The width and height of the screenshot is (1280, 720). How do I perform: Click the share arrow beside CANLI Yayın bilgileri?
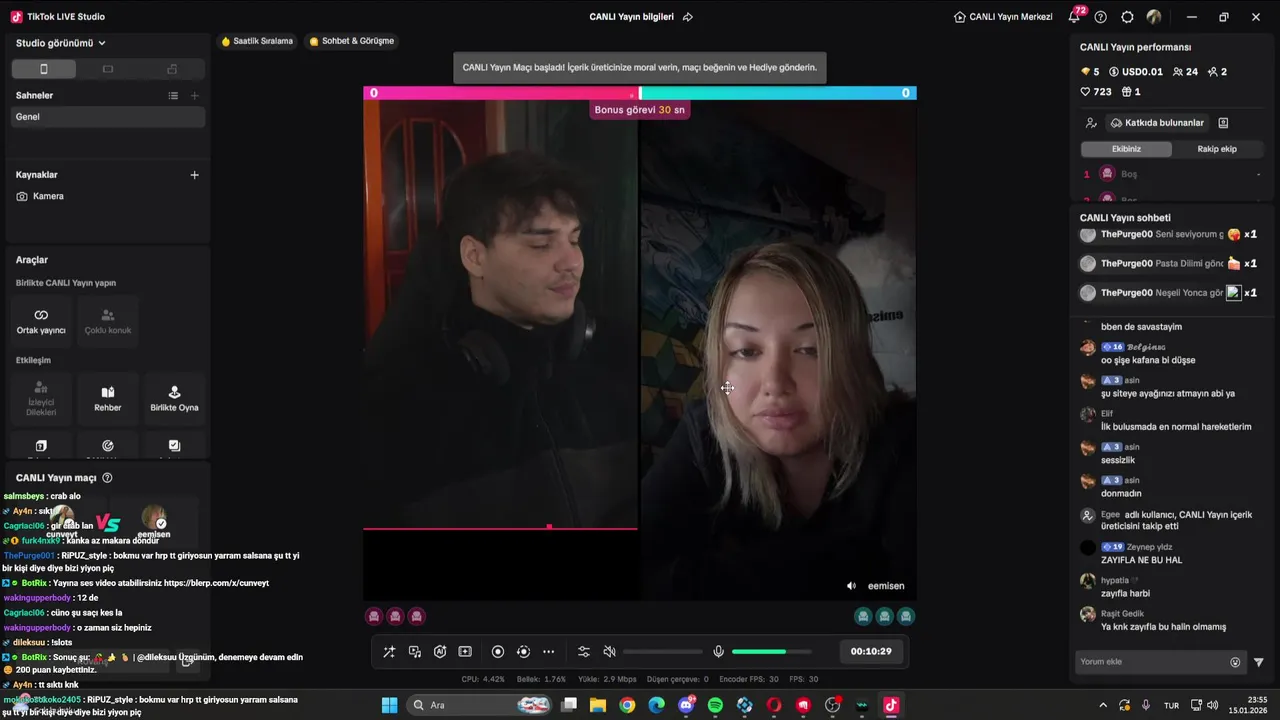click(688, 17)
